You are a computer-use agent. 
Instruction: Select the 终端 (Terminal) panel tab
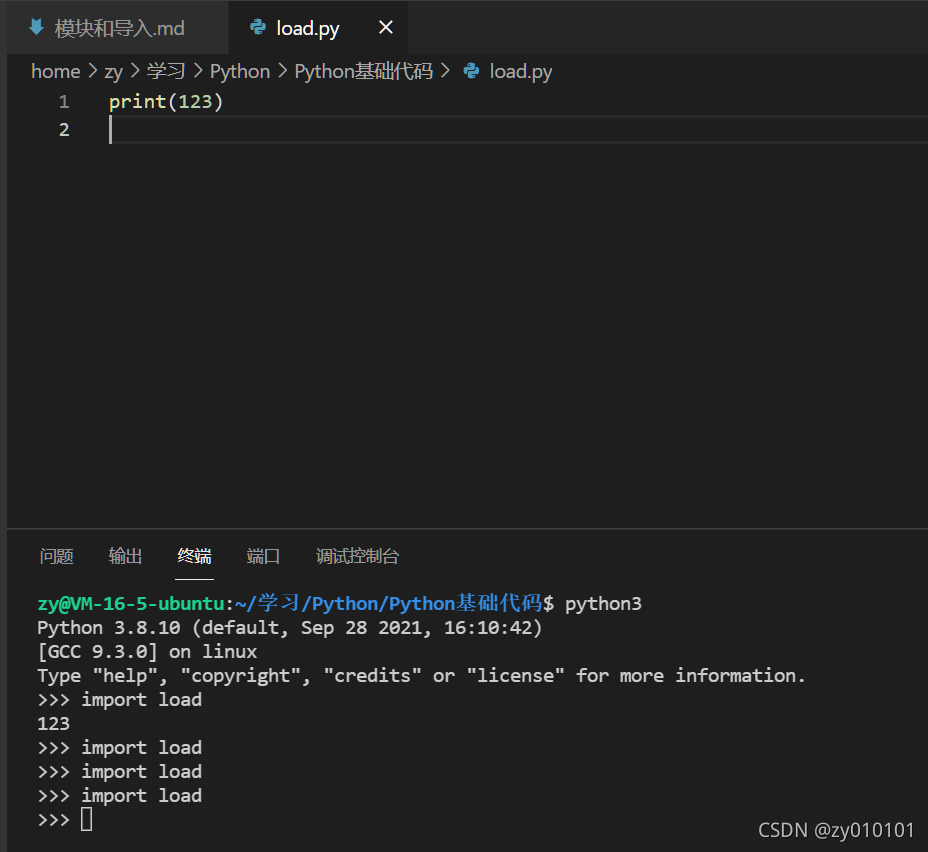pos(195,556)
